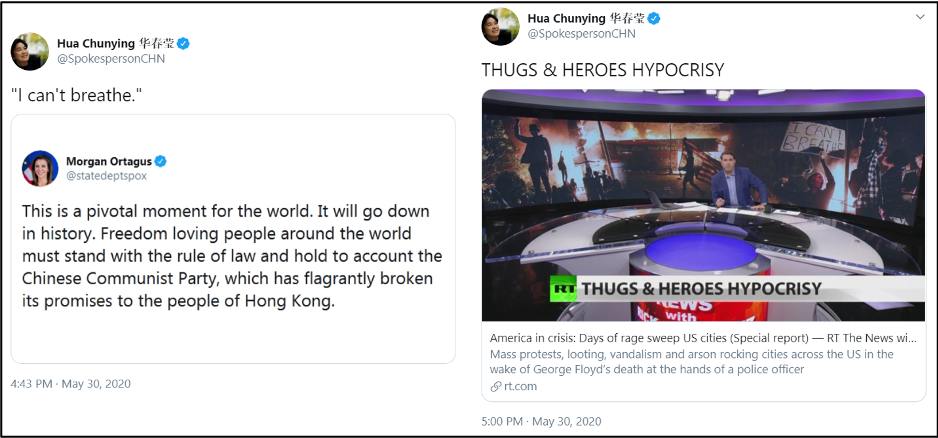Expand the tweet options chevron at top right

(x=920, y=17)
